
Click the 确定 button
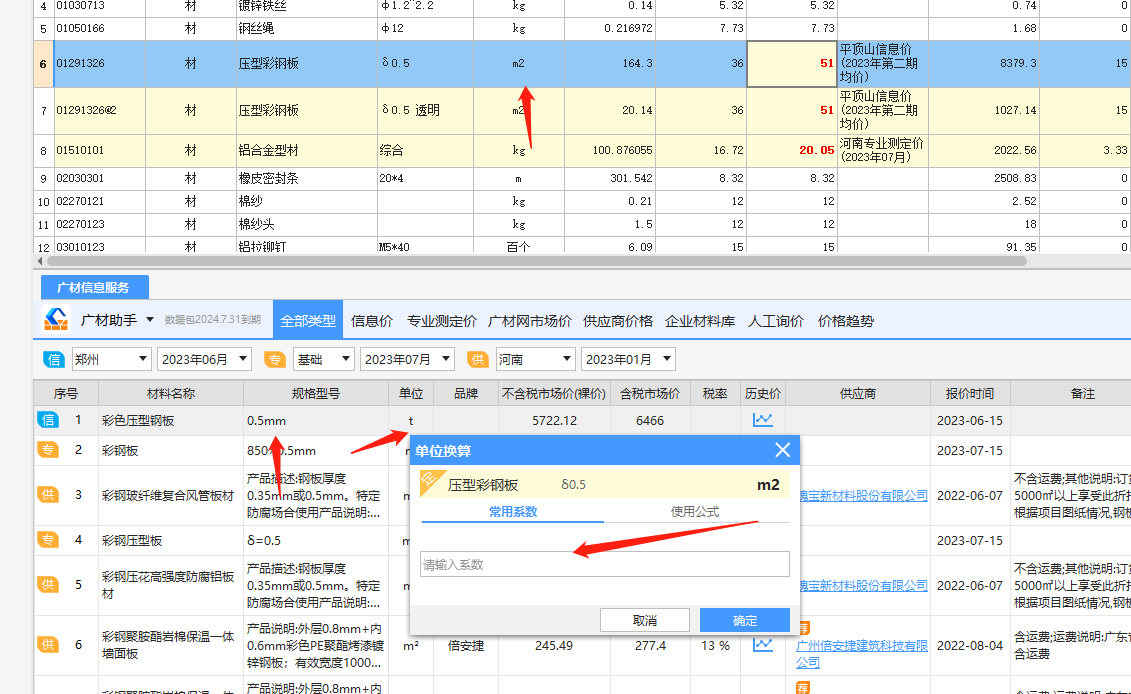coord(745,620)
